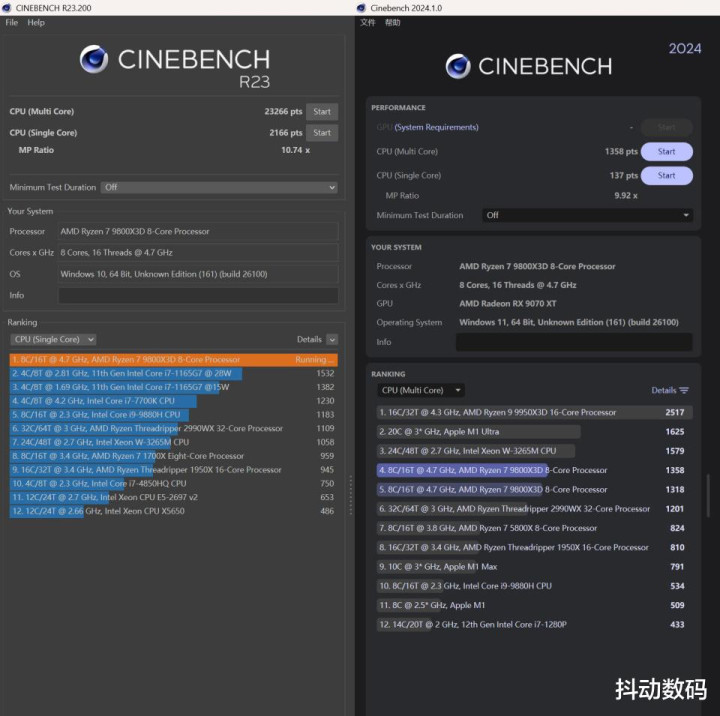Click 23266 pts multi core score in R23
The height and width of the screenshot is (716, 720).
283,112
